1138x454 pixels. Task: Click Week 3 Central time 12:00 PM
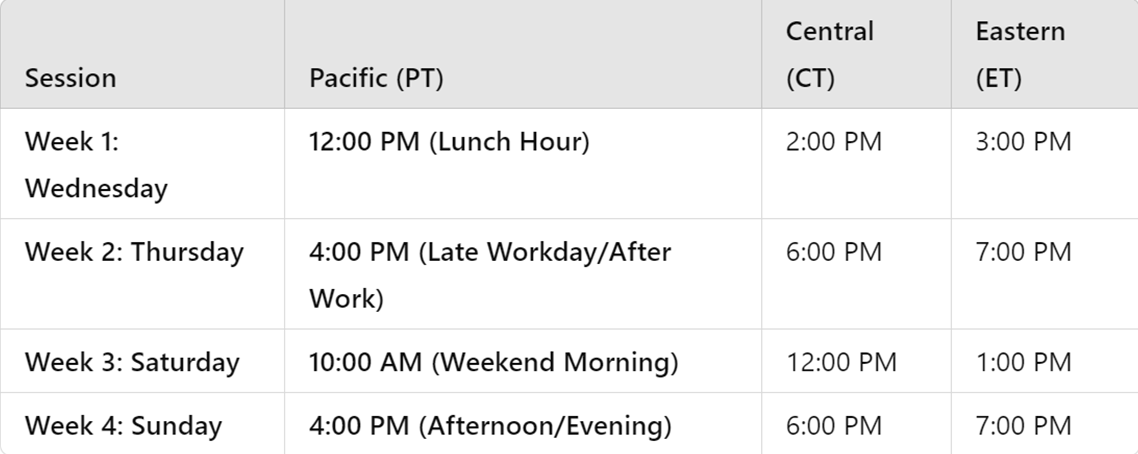841,362
